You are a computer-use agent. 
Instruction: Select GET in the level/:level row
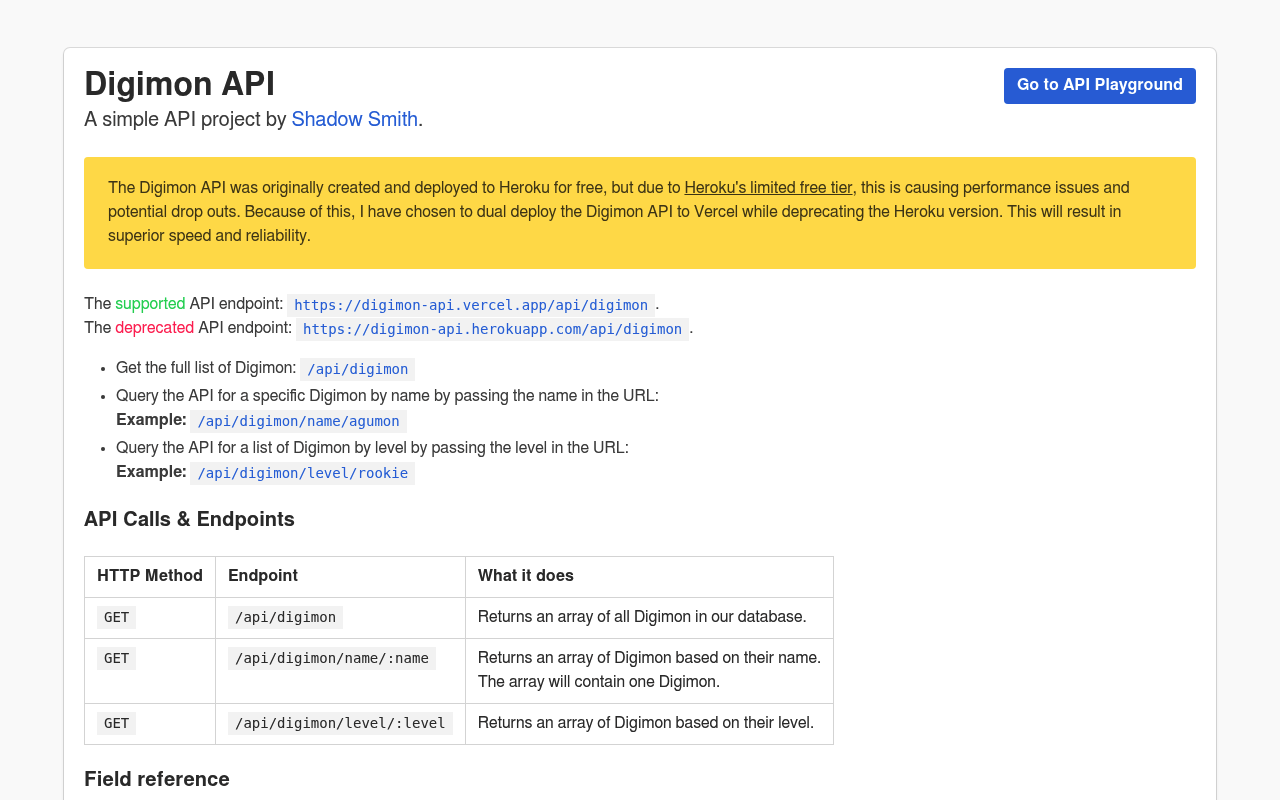[116, 723]
